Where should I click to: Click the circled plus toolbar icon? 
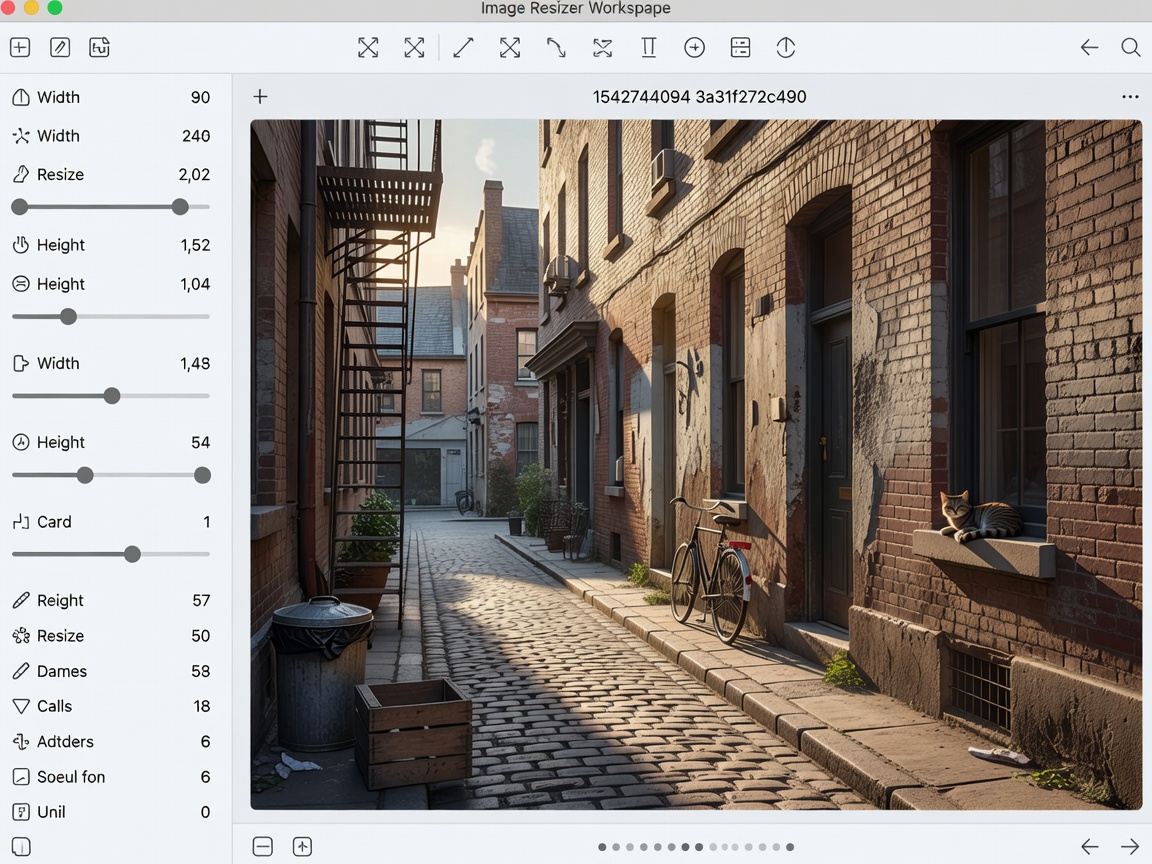(694, 48)
